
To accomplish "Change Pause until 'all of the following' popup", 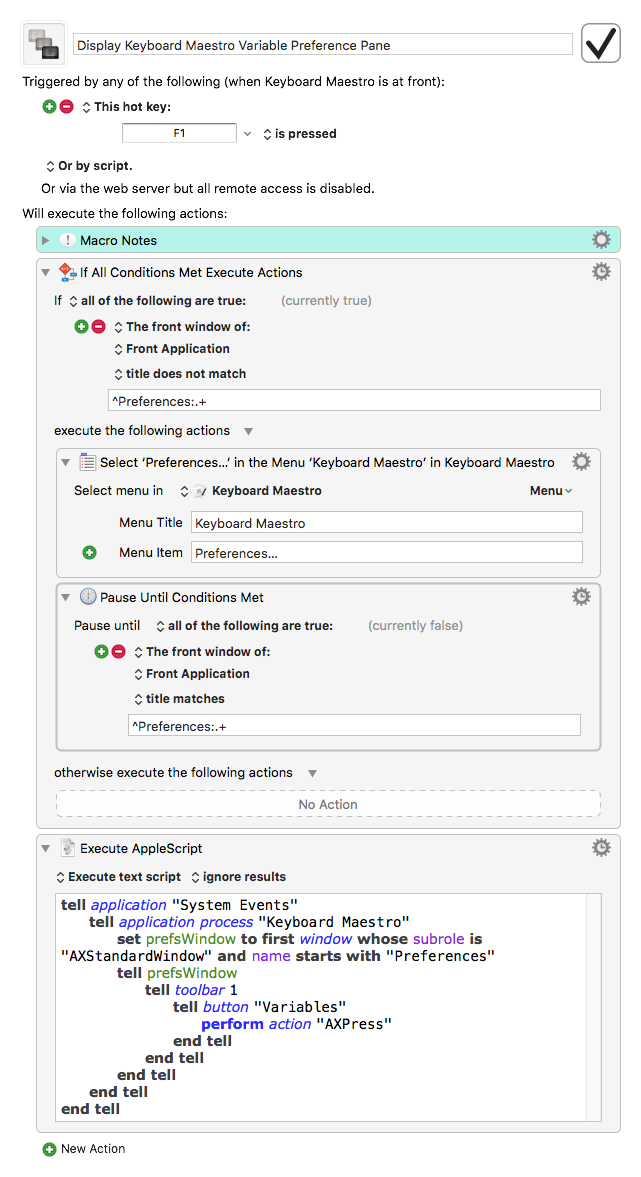I will 245,625.
